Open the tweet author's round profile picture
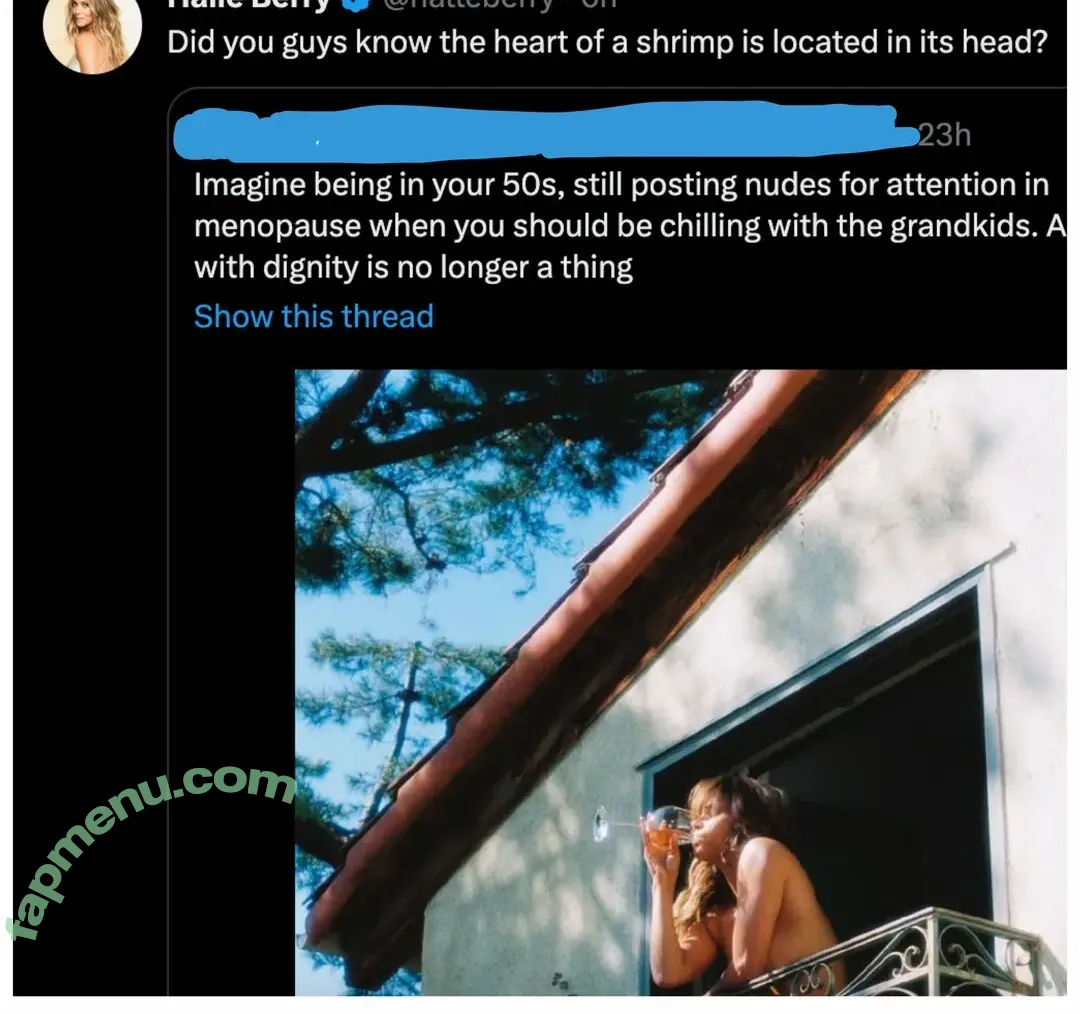The width and height of the screenshot is (1080, 1014). 92,31
